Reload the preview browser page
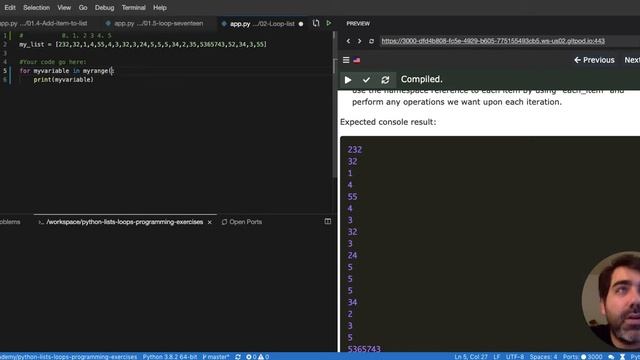The width and height of the screenshot is (640, 360). pos(371,41)
